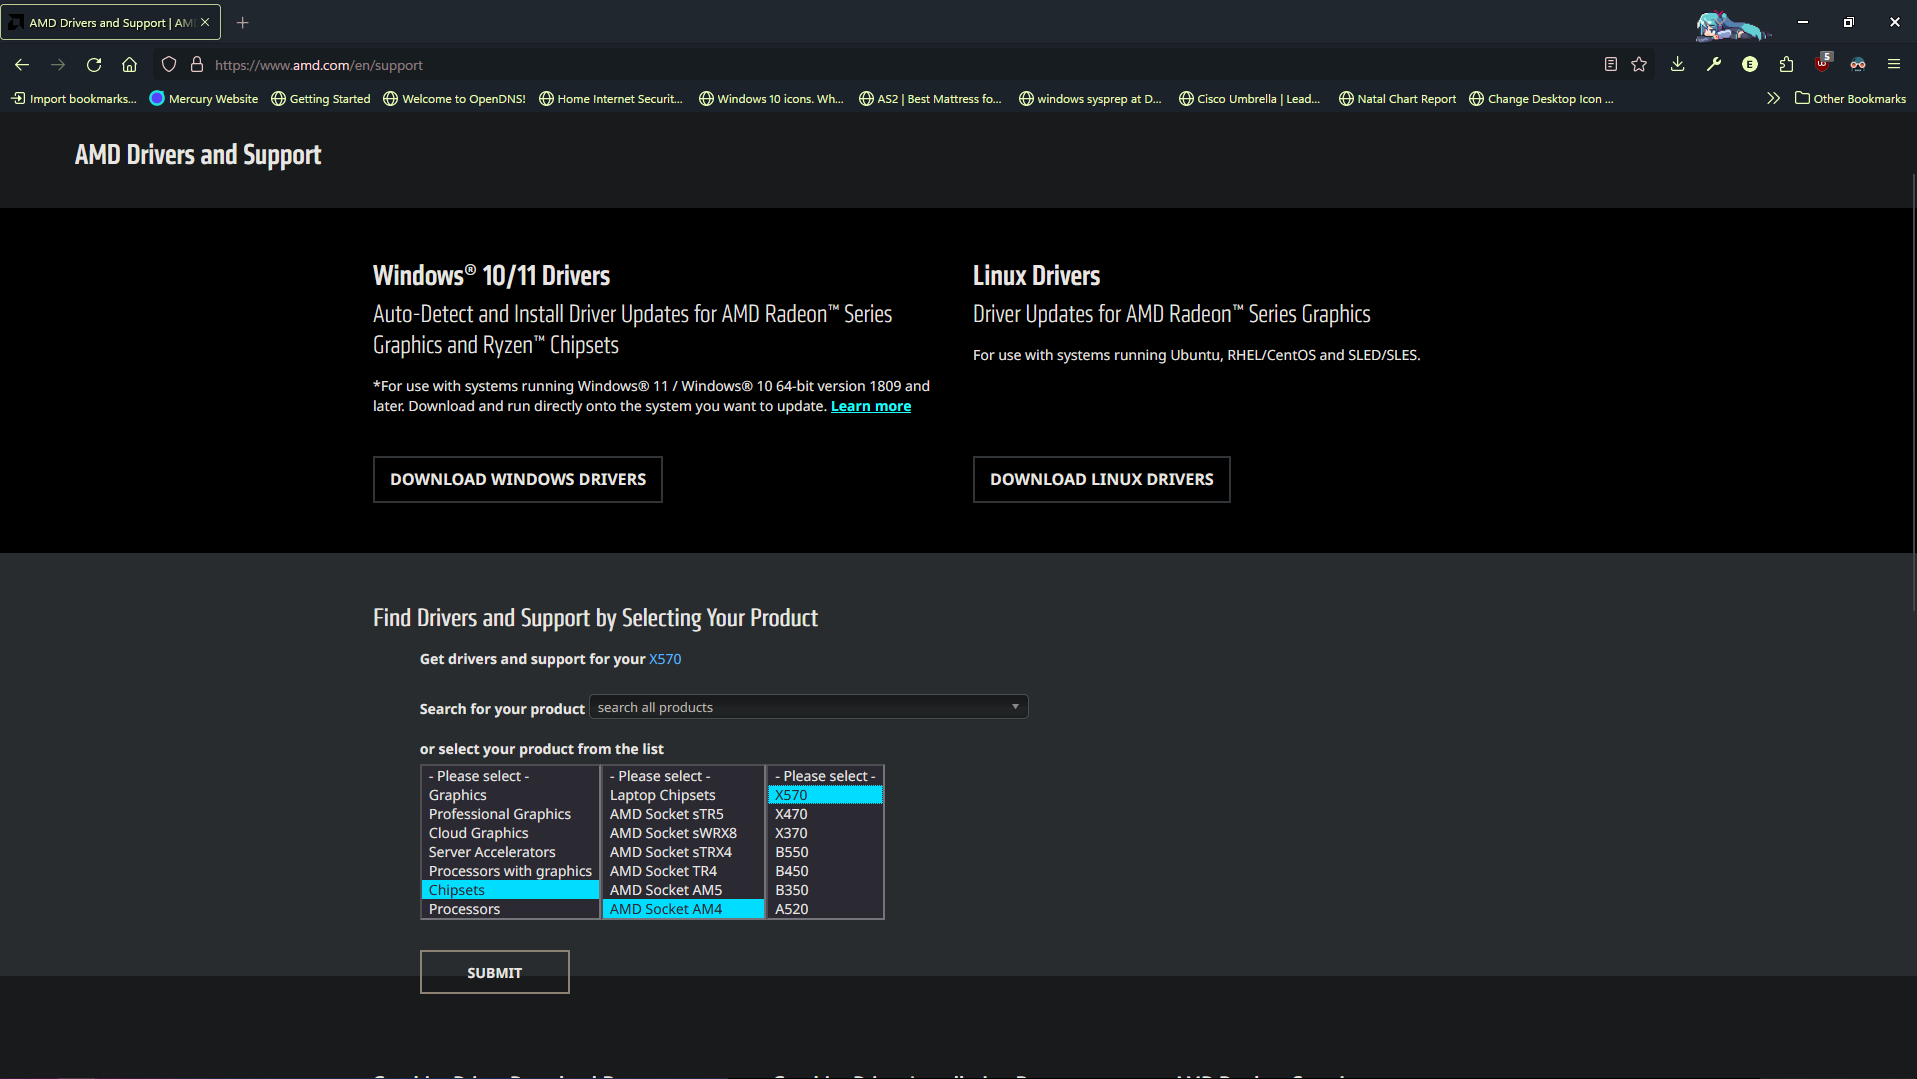Open Change Desktop Icon bookmark
Screen dimensions: 1917x1079
pos(1540,98)
